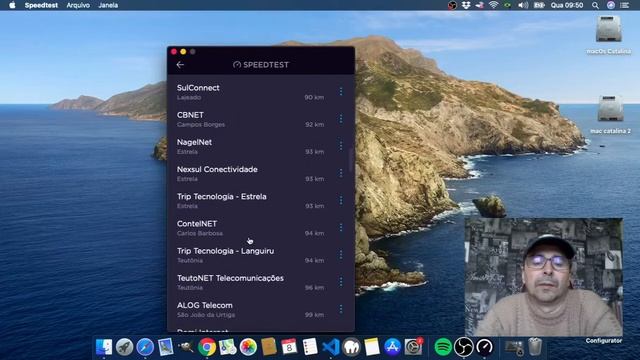Open options dots for ContelNET server

pos(341,227)
